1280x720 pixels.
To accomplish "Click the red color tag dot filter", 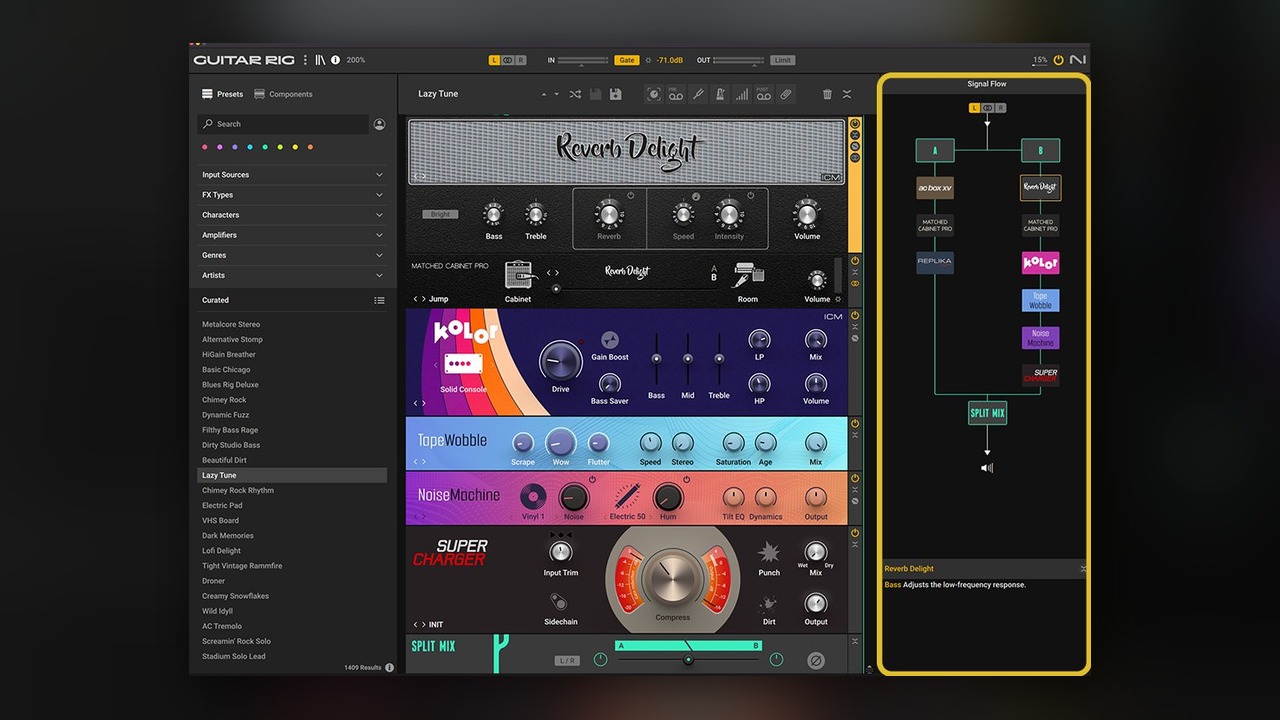I will (205, 148).
